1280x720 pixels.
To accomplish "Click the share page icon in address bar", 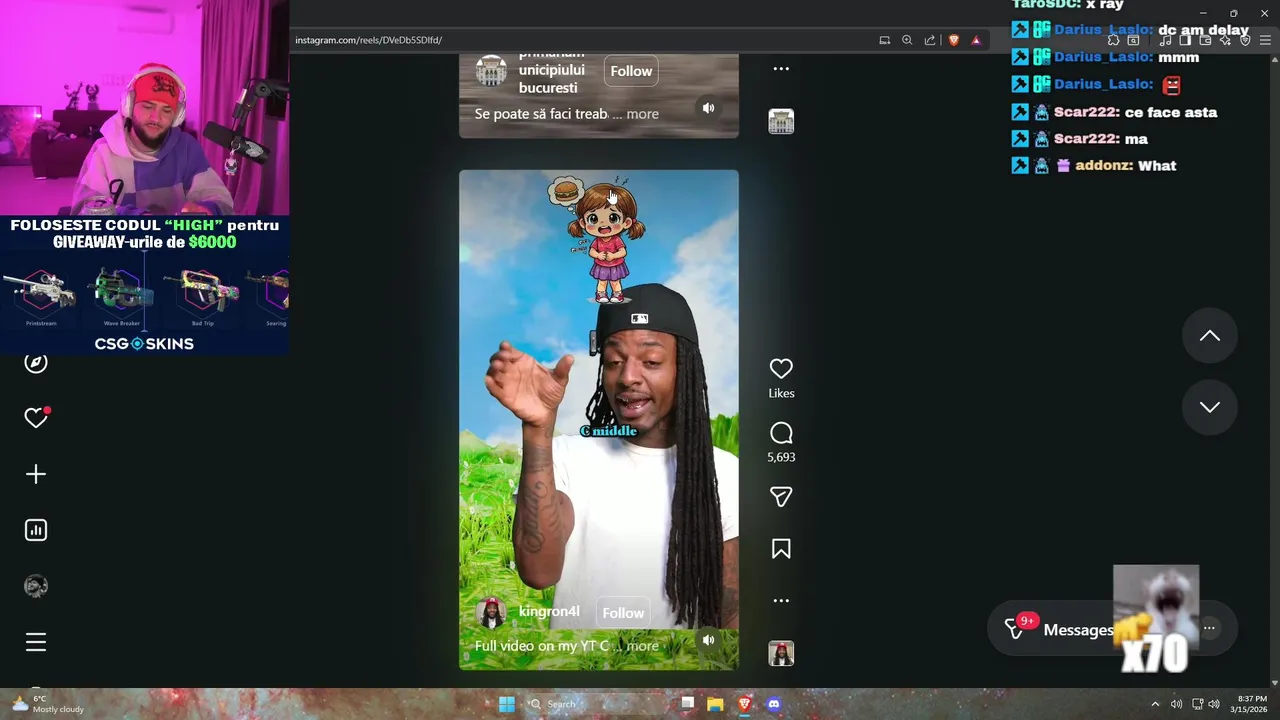I will coord(930,40).
